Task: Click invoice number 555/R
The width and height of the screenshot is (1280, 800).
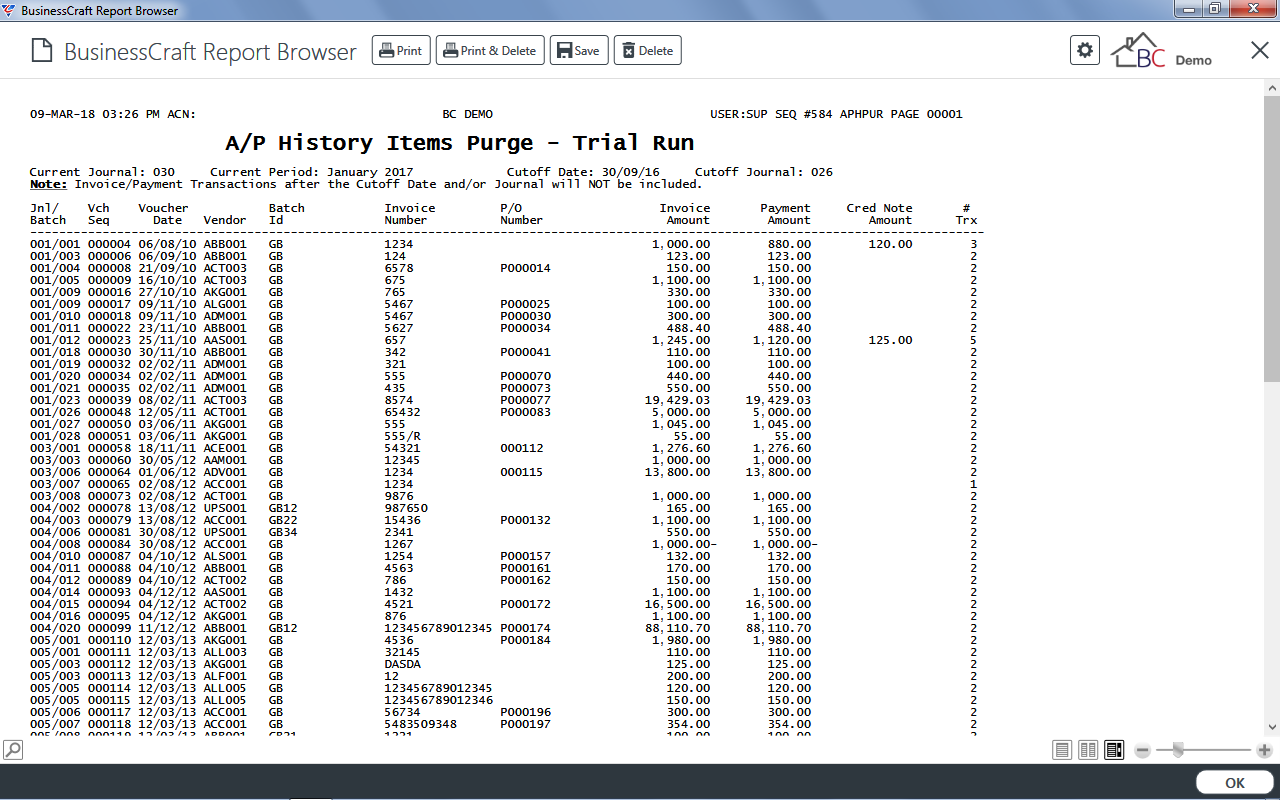Action: (x=403, y=436)
